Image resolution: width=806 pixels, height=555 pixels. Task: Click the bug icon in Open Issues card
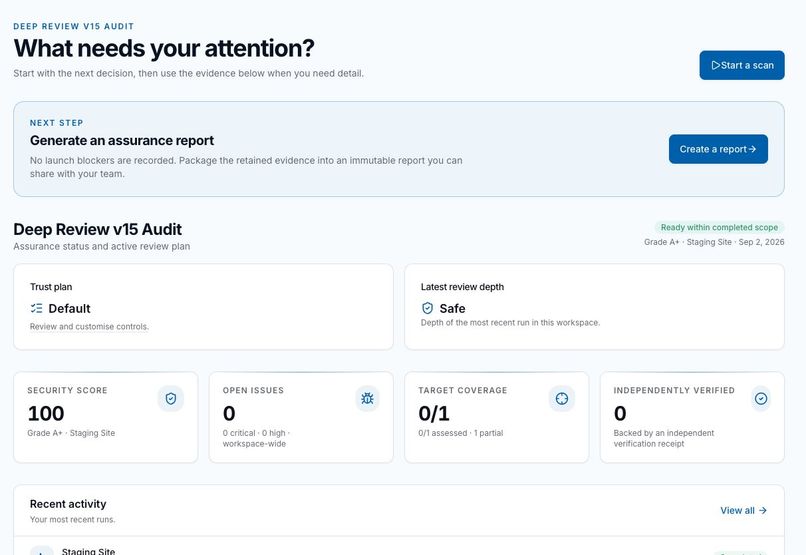[x=367, y=398]
